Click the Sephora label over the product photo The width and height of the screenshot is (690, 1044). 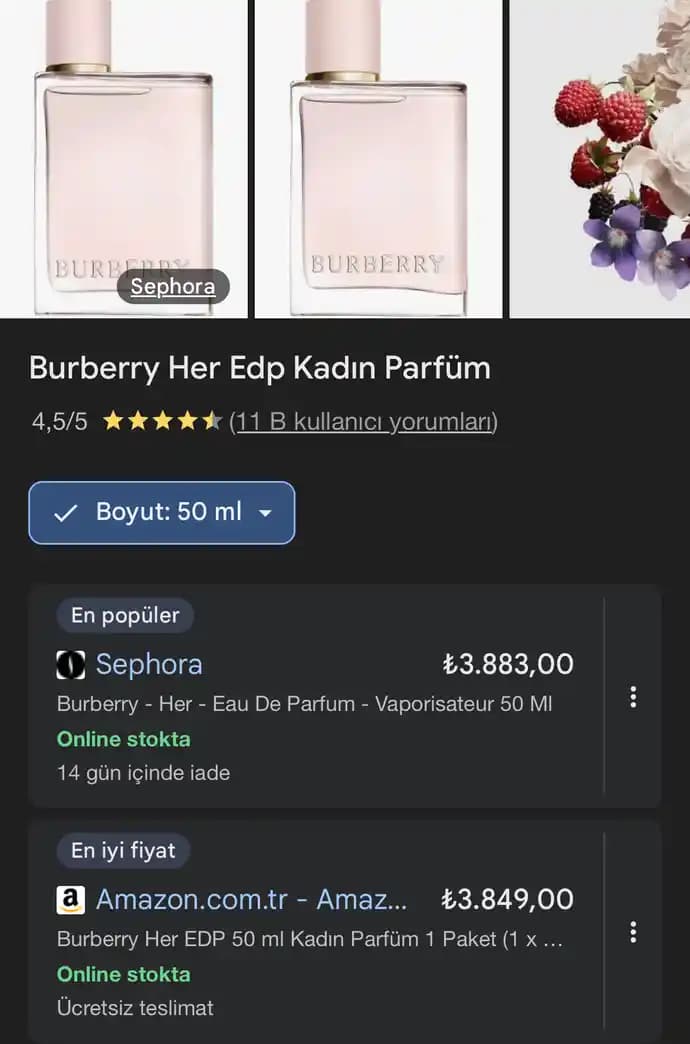pos(172,286)
